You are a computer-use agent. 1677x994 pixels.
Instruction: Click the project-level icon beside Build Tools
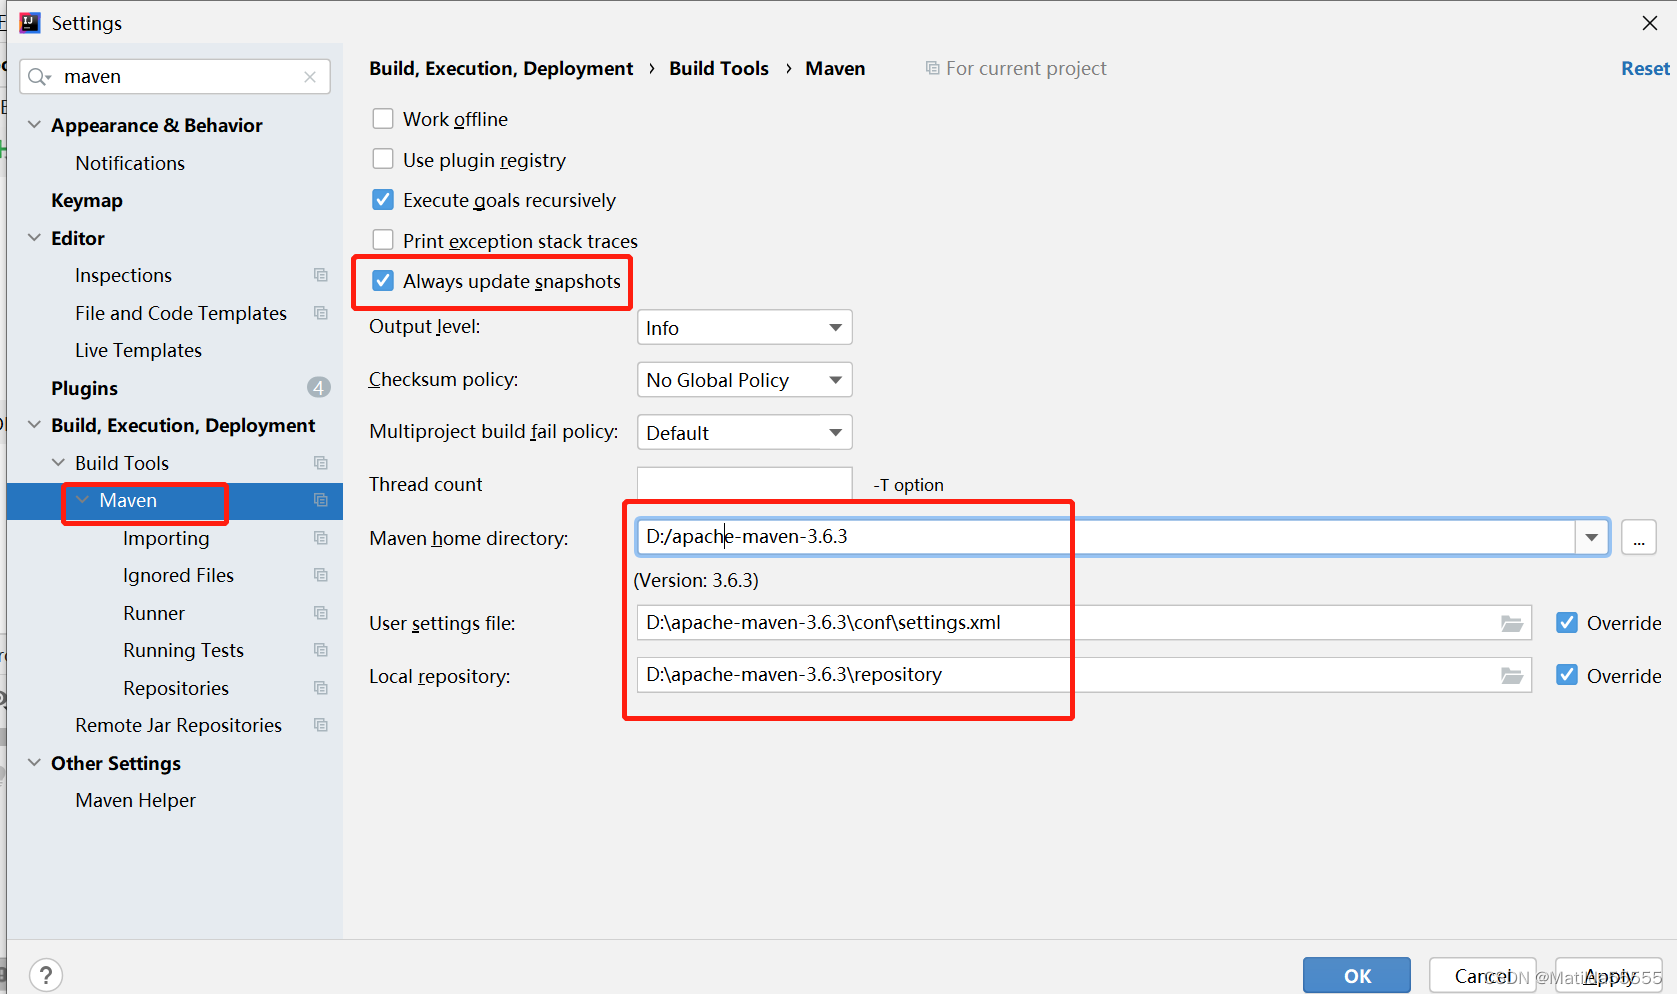[x=321, y=463]
